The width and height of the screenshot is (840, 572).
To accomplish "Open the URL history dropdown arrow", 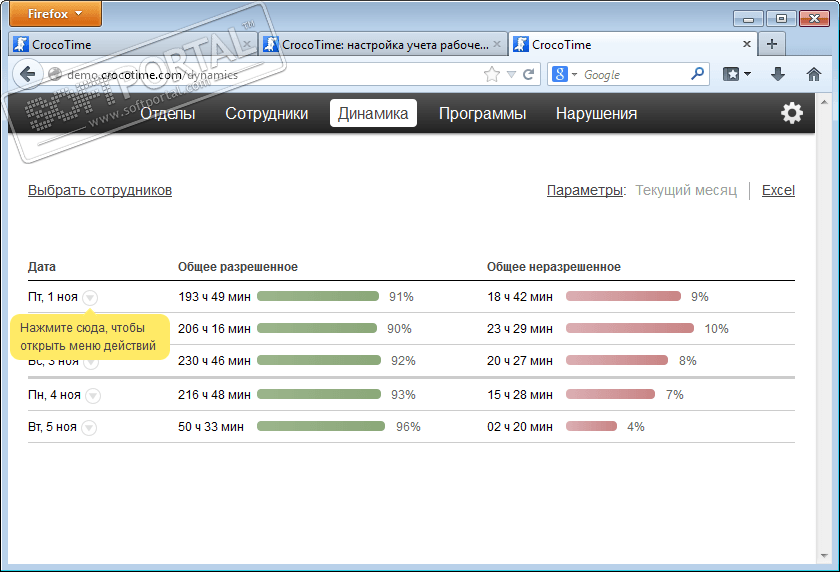I will 511,74.
